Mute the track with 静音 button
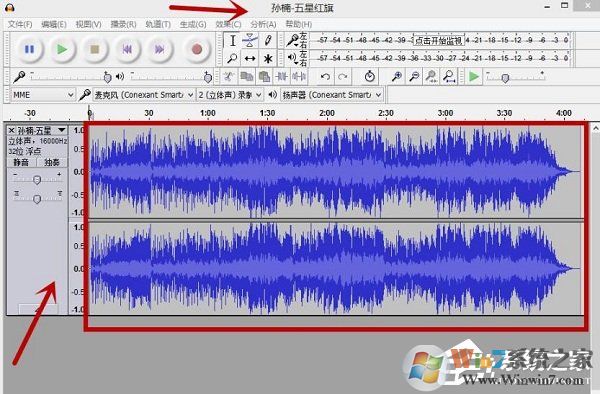Image resolution: width=600 pixels, height=394 pixels. pos(21,162)
